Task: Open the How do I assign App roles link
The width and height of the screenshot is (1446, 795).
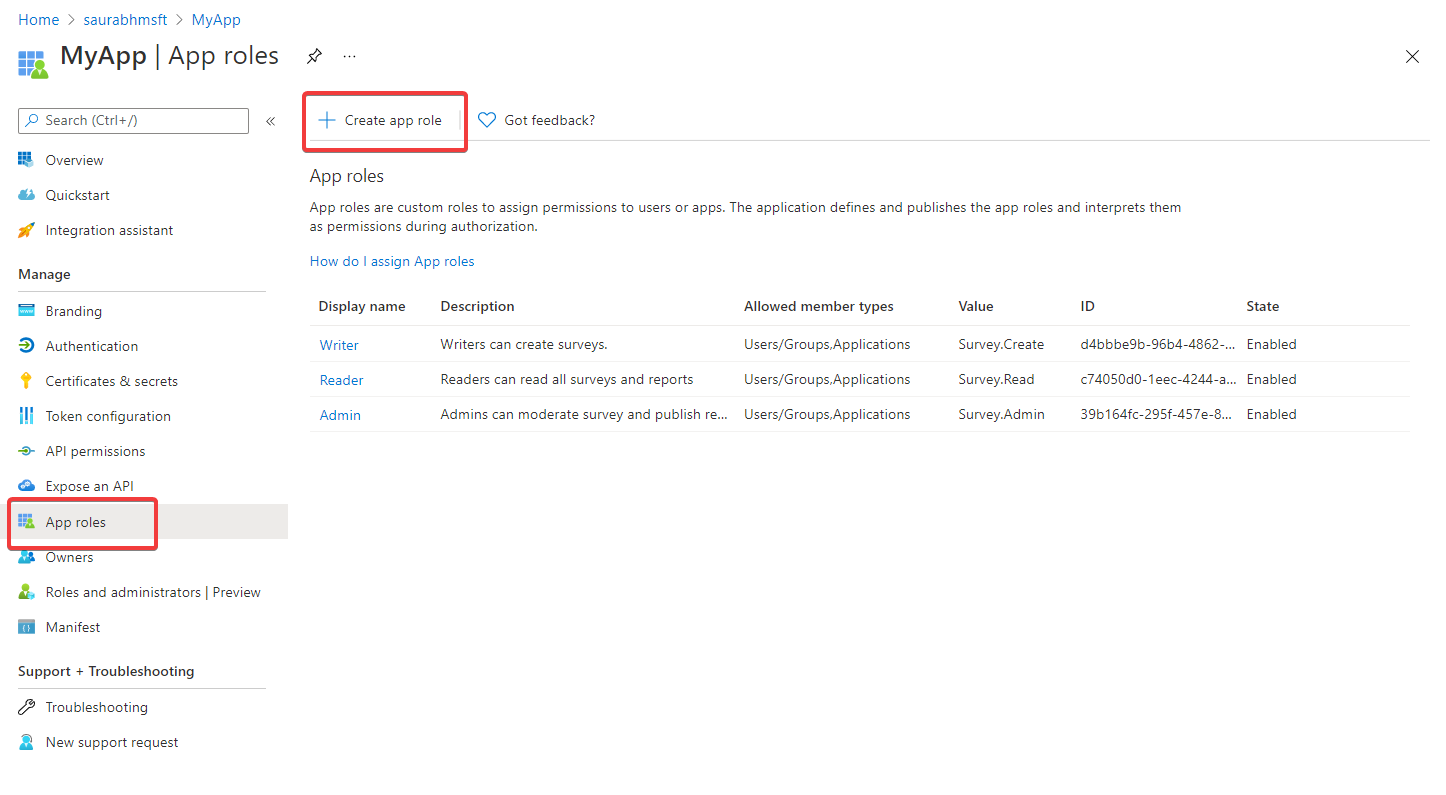Action: coord(392,261)
